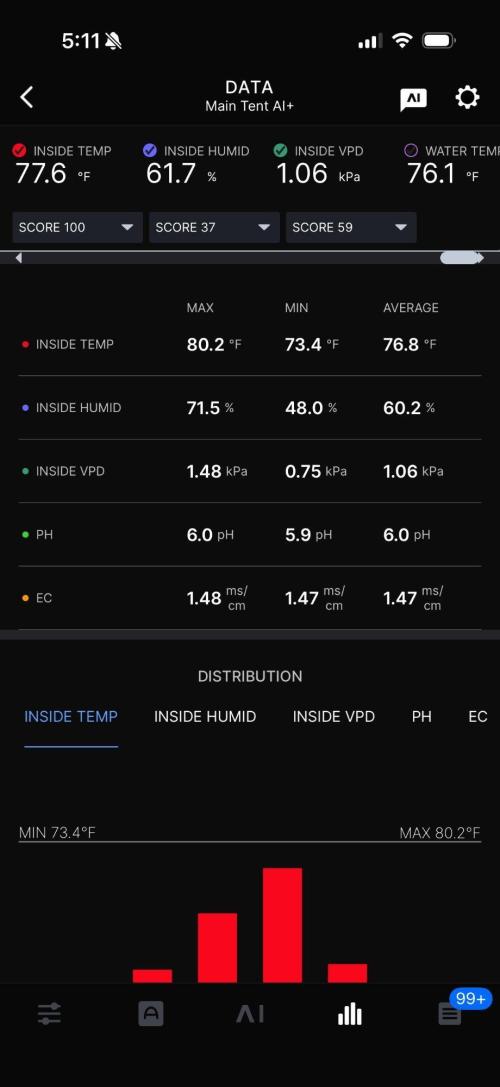Select the data bar chart icon

[x=350, y=1014]
